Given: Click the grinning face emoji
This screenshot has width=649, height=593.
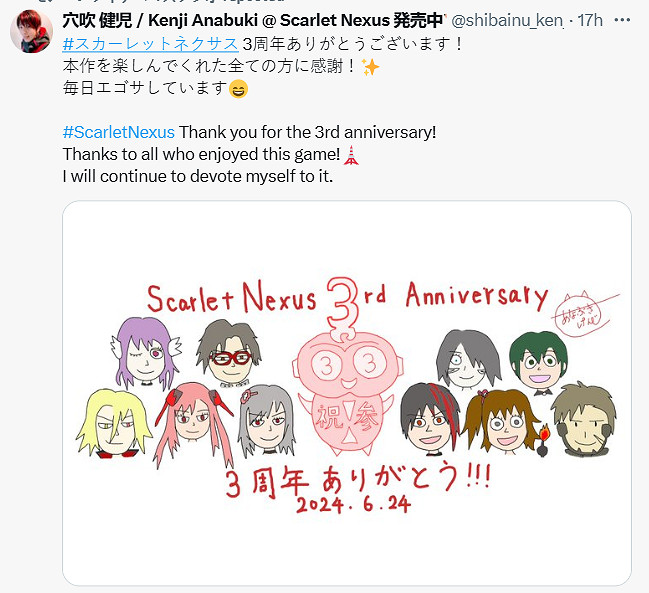Looking at the screenshot, I should point(238,89).
